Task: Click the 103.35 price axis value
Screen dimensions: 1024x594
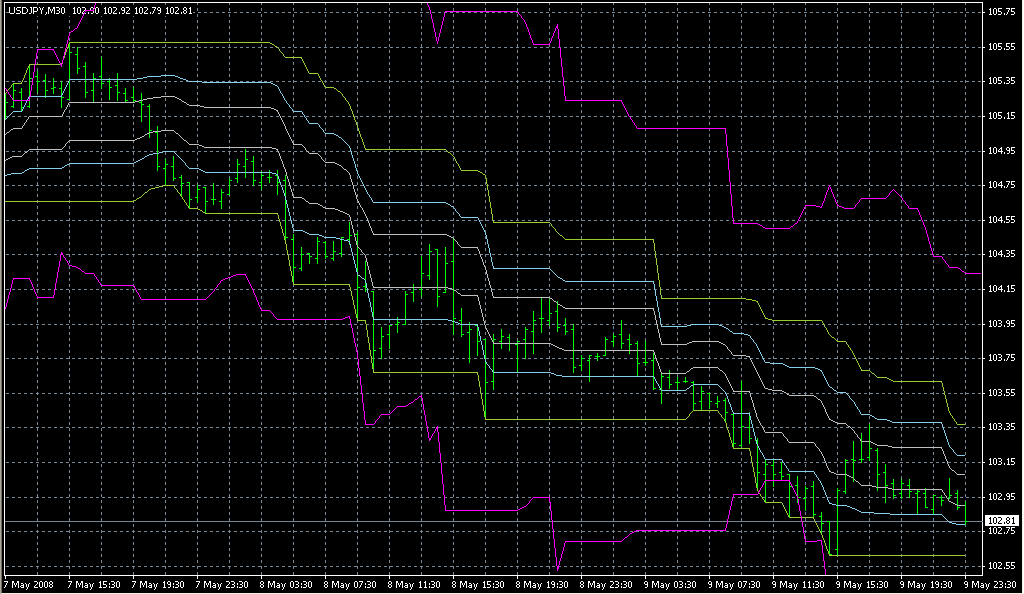Action: click(x=1001, y=427)
